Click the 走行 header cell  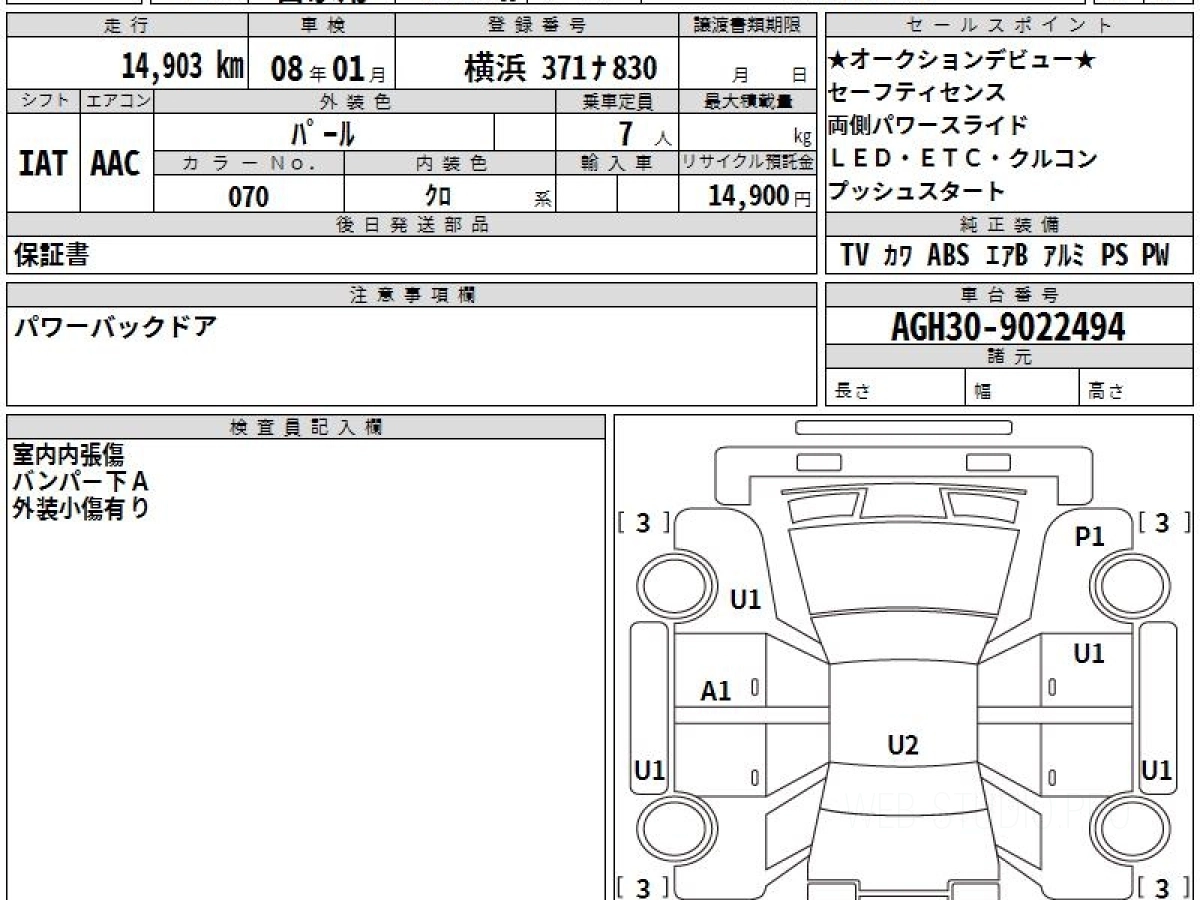click(x=127, y=26)
